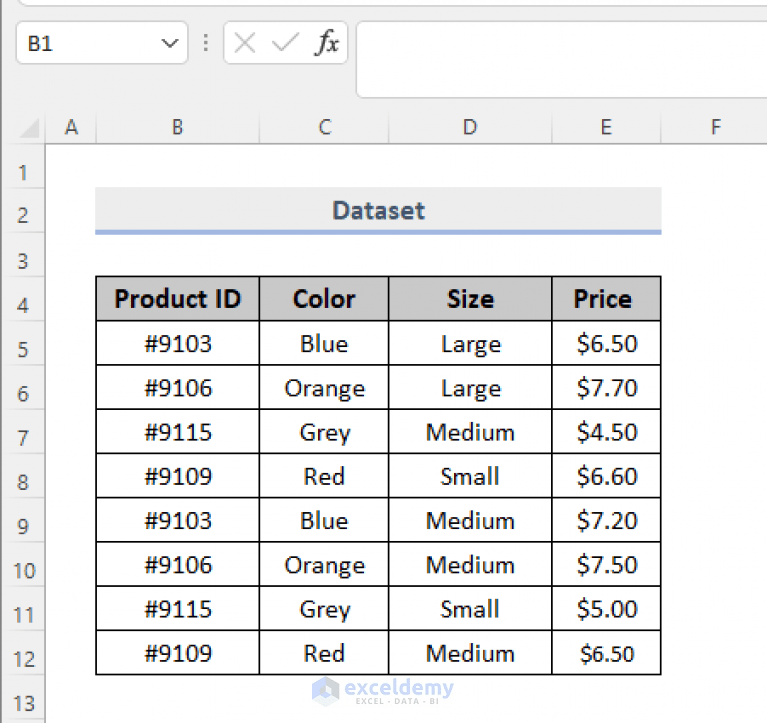Click the Color header cell

tap(324, 298)
